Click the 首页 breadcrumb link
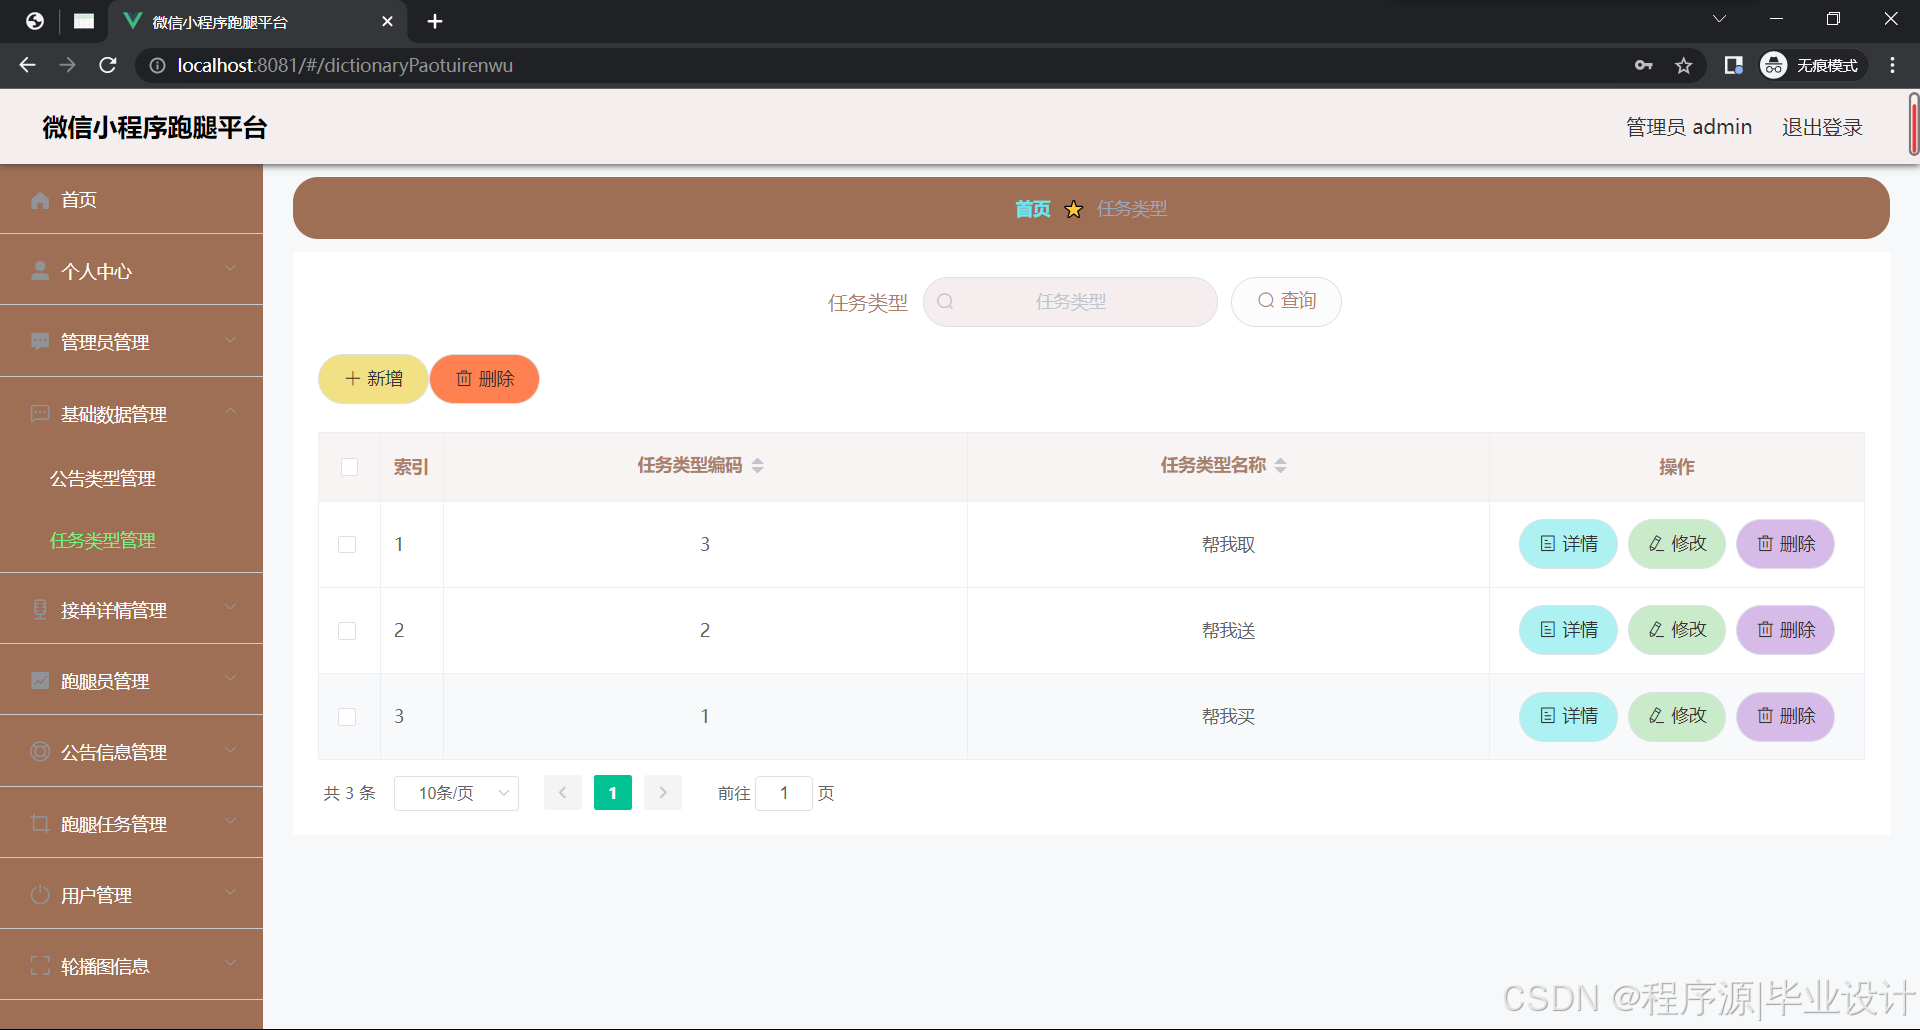 click(1033, 209)
